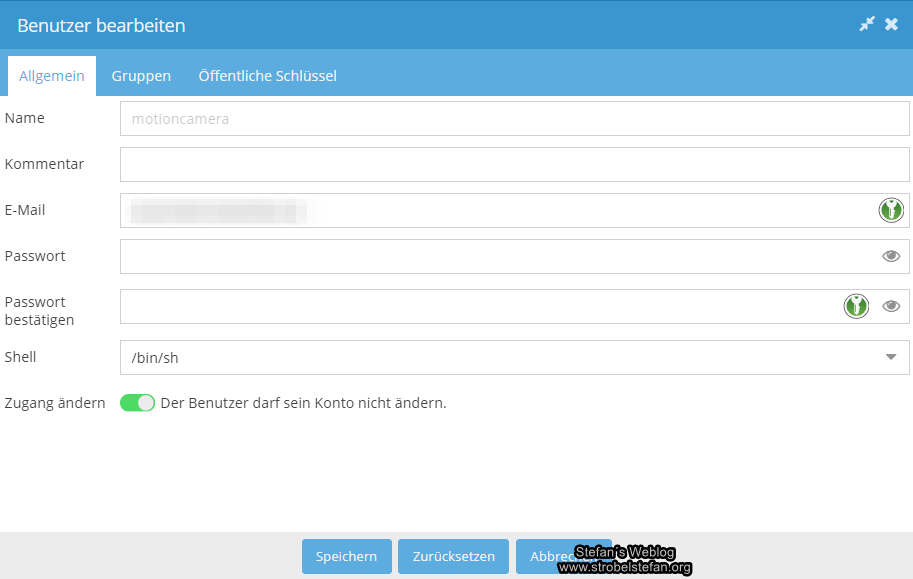Switch to the Allgemein tab
Image resolution: width=913 pixels, height=579 pixels.
[52, 76]
